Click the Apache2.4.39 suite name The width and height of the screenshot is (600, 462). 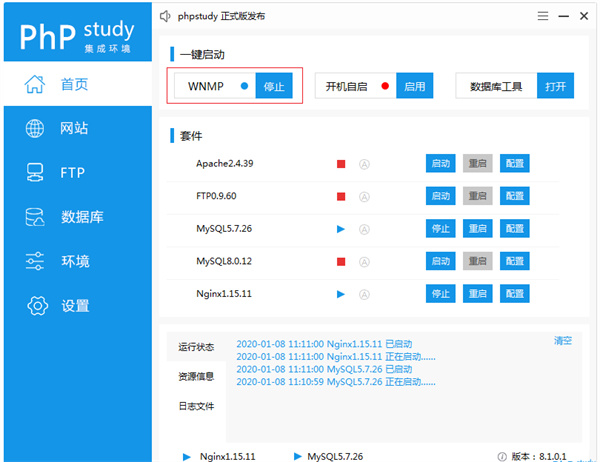pos(225,163)
